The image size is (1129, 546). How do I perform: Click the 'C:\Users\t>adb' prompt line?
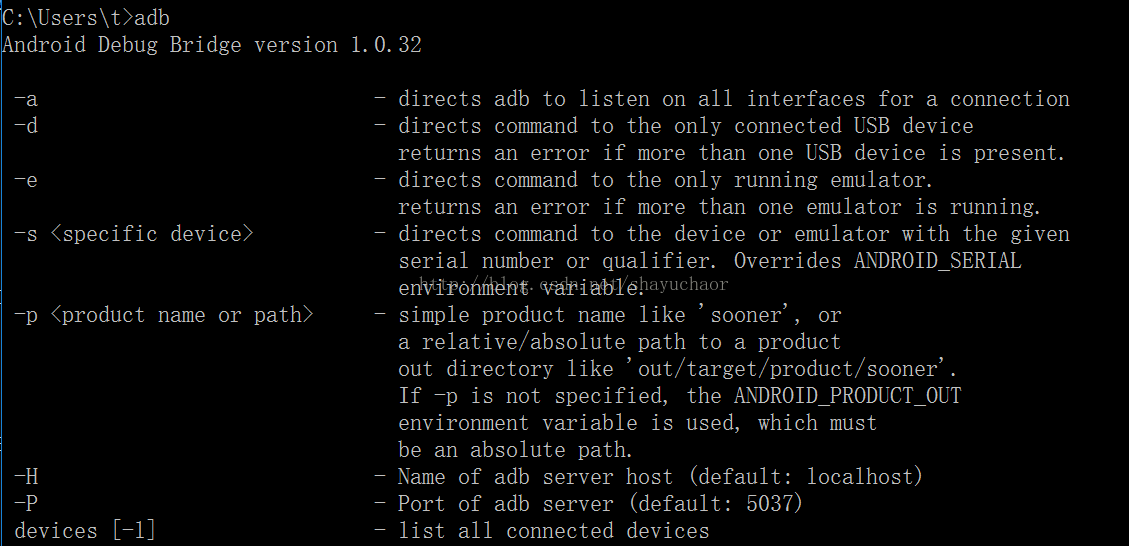pos(86,17)
